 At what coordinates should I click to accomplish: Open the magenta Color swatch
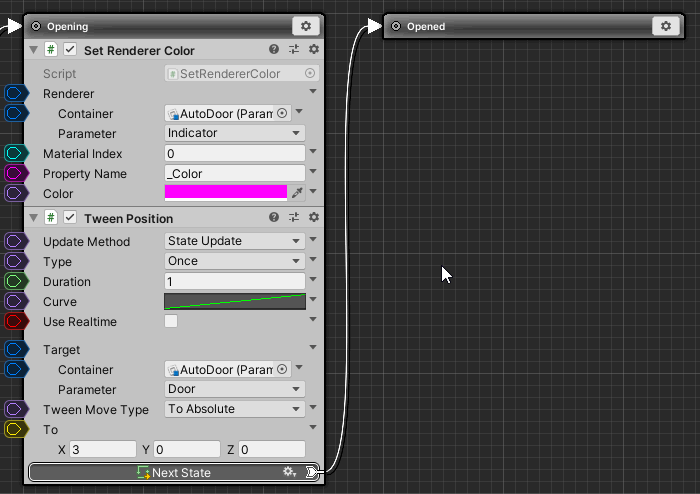[226, 193]
